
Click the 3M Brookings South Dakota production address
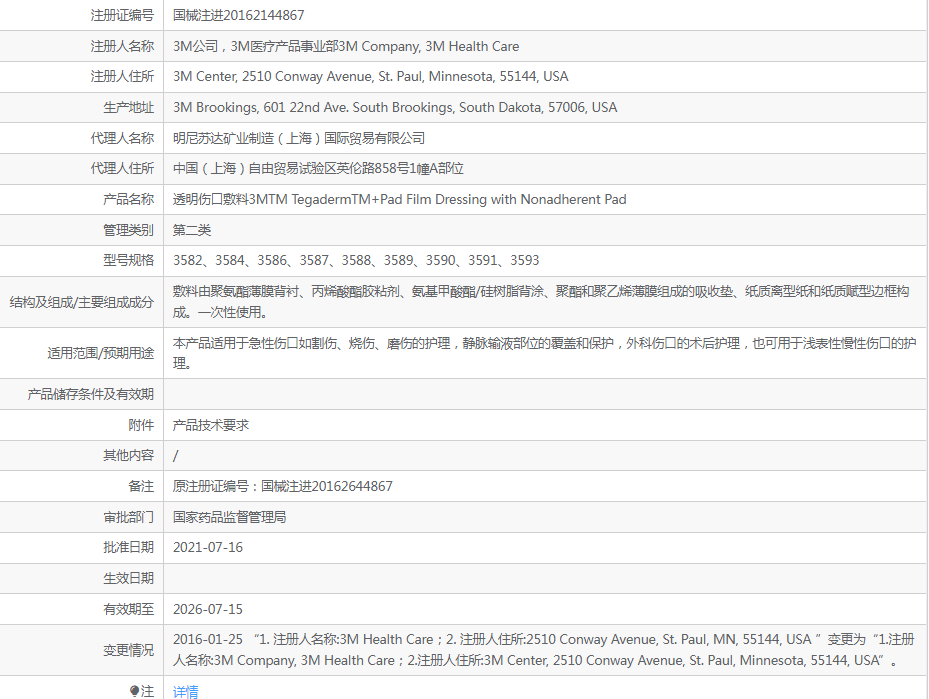click(x=395, y=107)
